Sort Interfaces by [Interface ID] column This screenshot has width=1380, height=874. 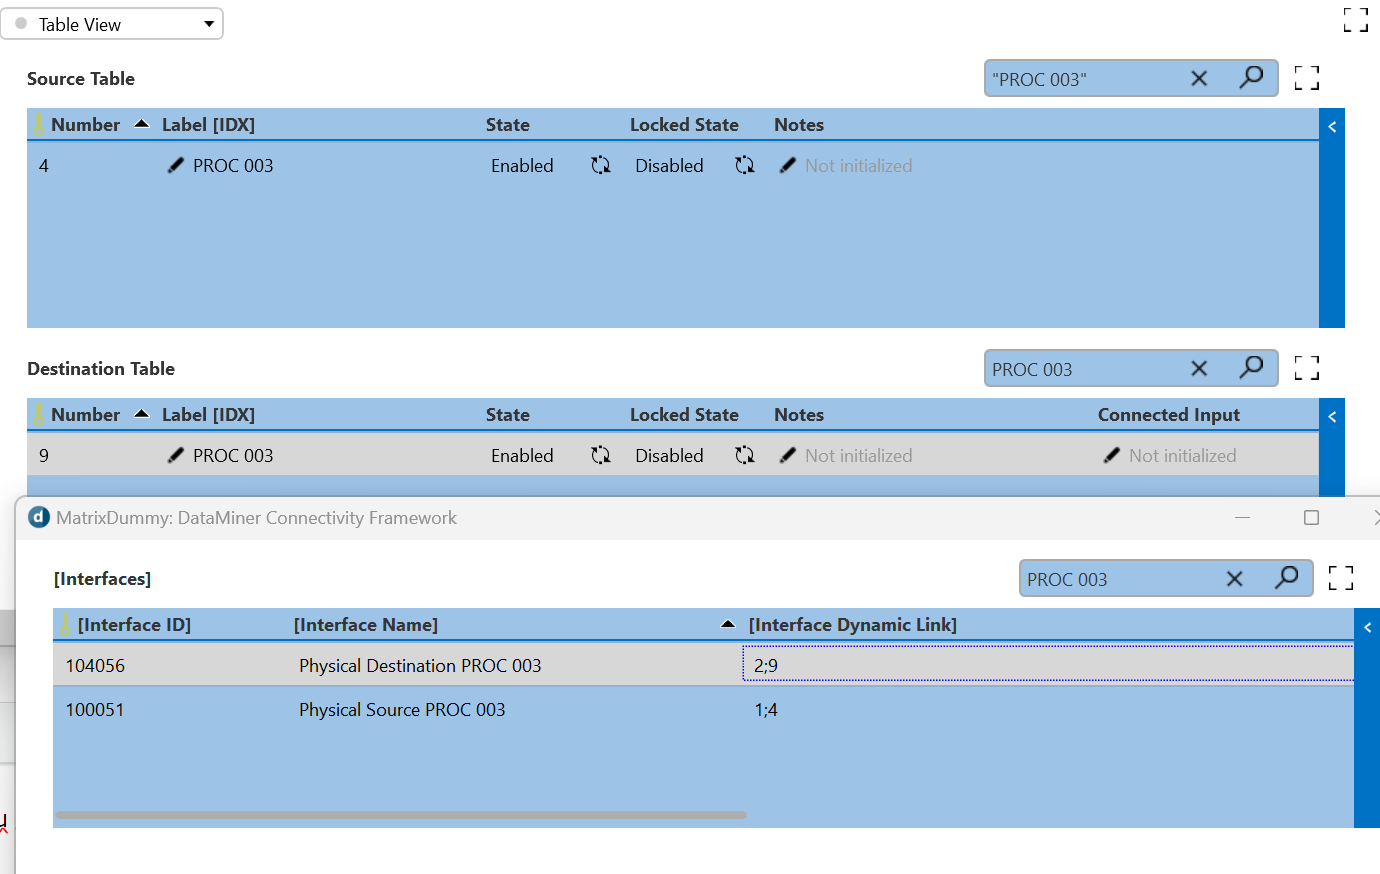[134, 625]
